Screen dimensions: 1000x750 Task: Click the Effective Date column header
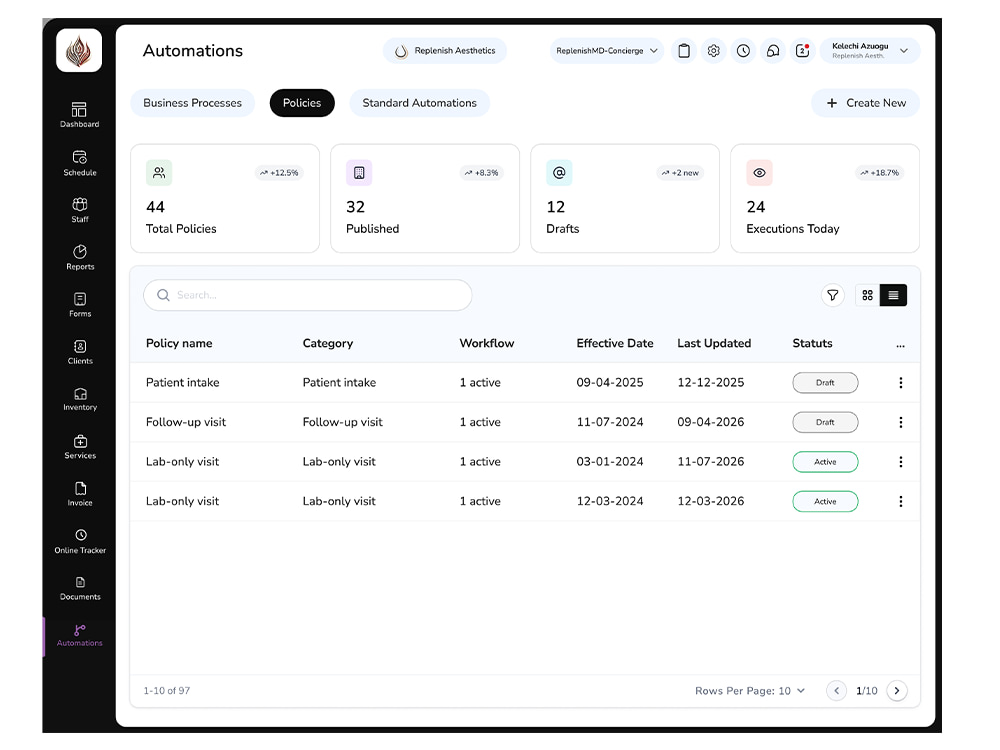[x=615, y=343]
